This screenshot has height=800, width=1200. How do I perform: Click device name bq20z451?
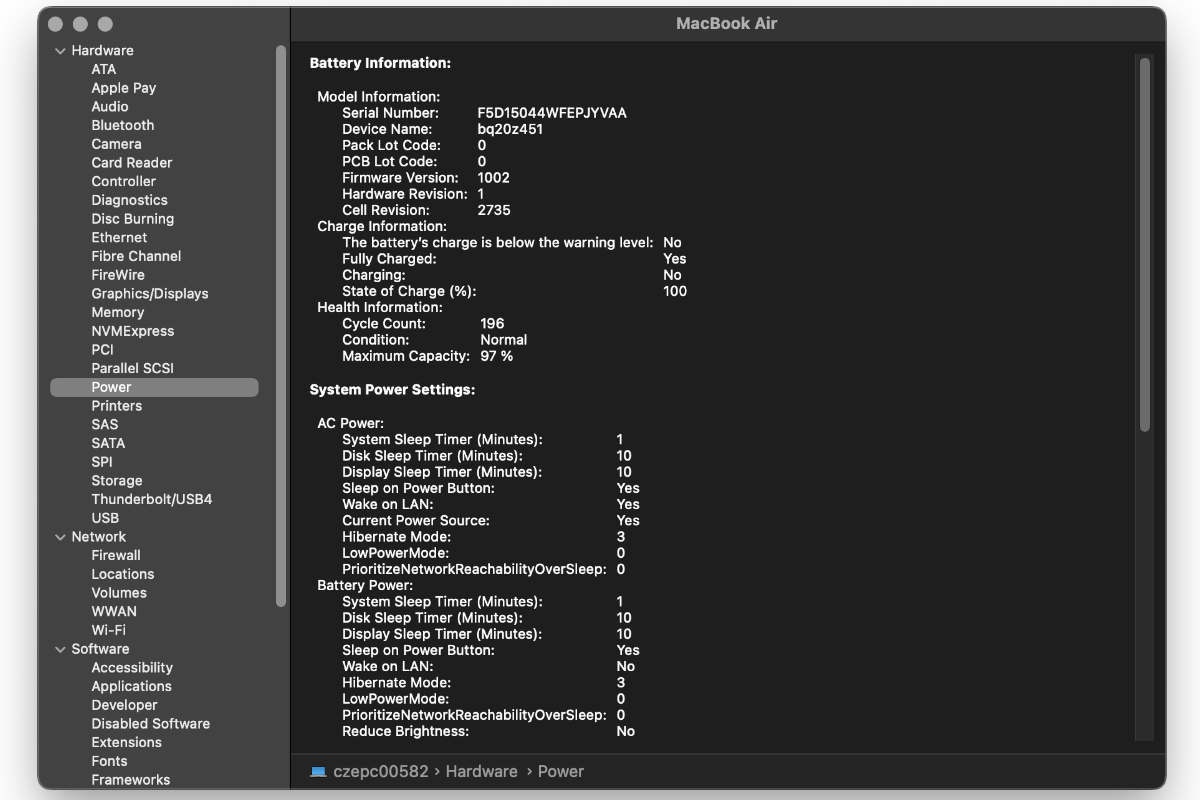[x=510, y=129]
